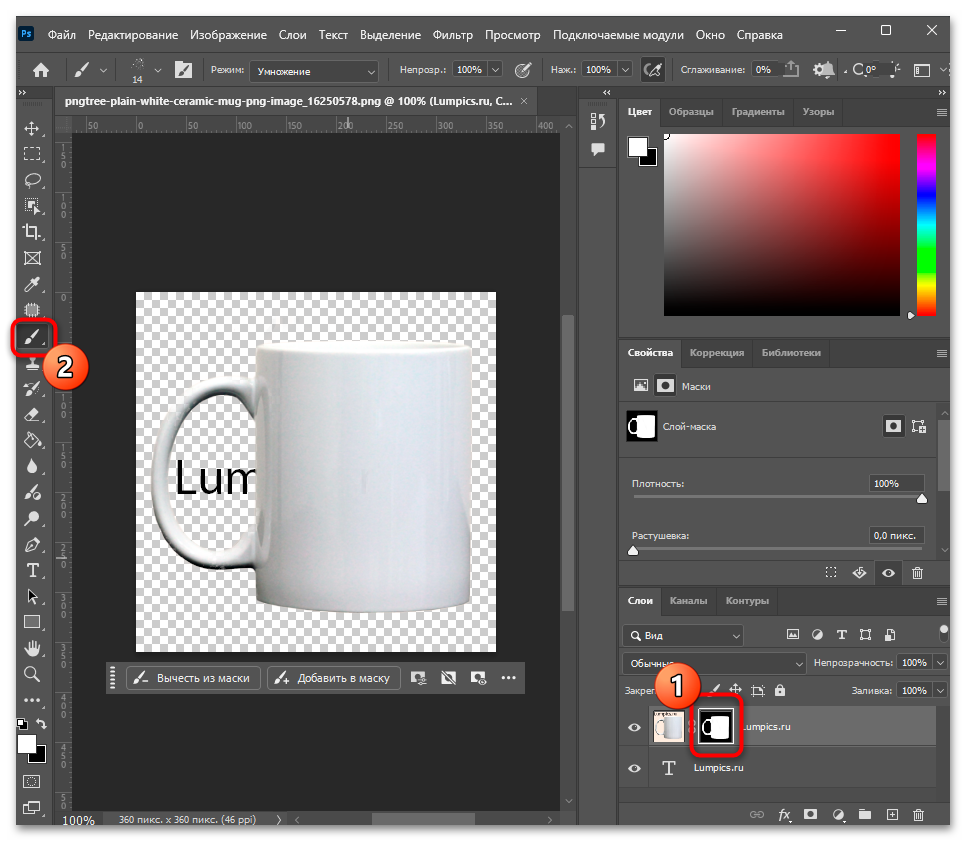Select the Move tool
This screenshot has width=966, height=841.
pyautogui.click(x=32, y=128)
